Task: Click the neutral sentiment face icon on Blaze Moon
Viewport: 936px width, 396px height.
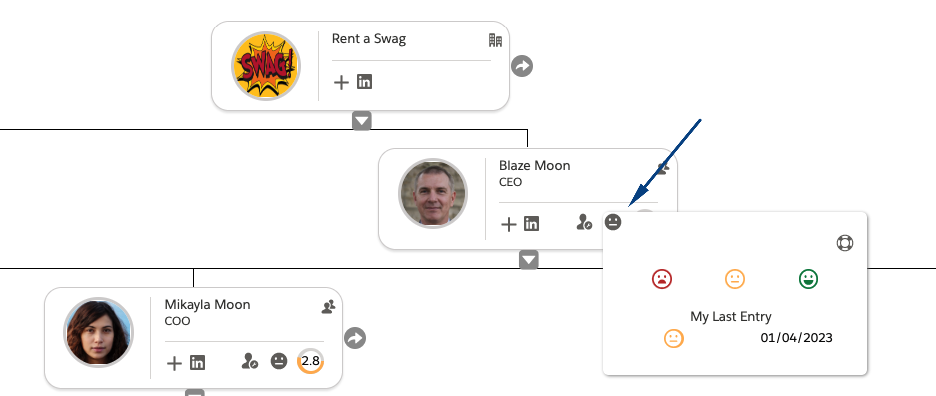Action: point(613,222)
